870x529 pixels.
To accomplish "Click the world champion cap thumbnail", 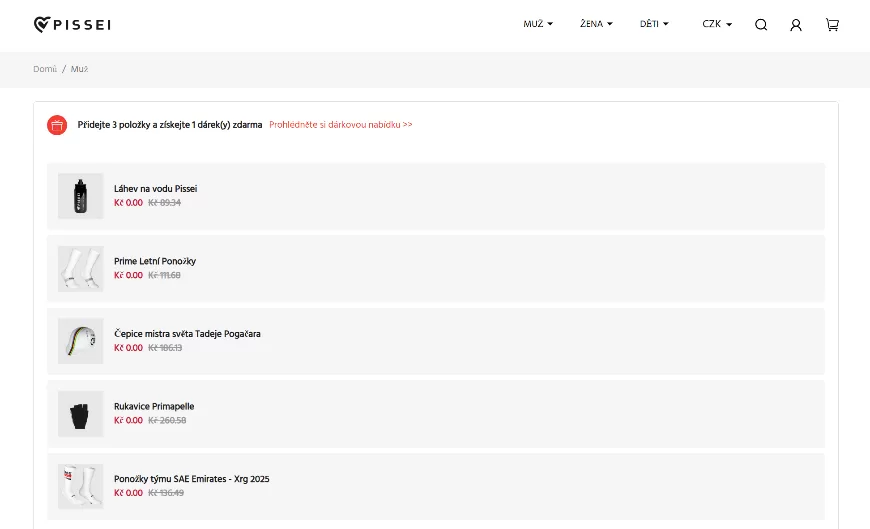I will 80,341.
